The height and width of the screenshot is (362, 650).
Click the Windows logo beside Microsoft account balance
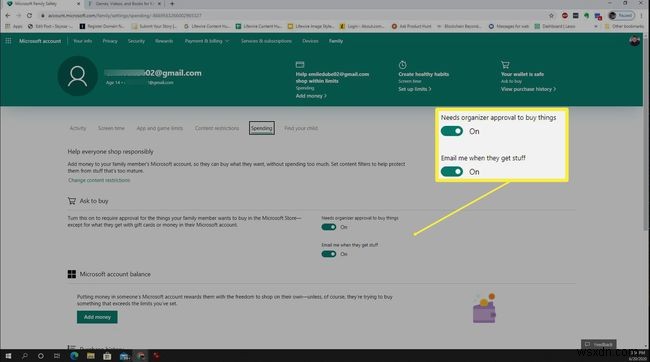[72, 274]
